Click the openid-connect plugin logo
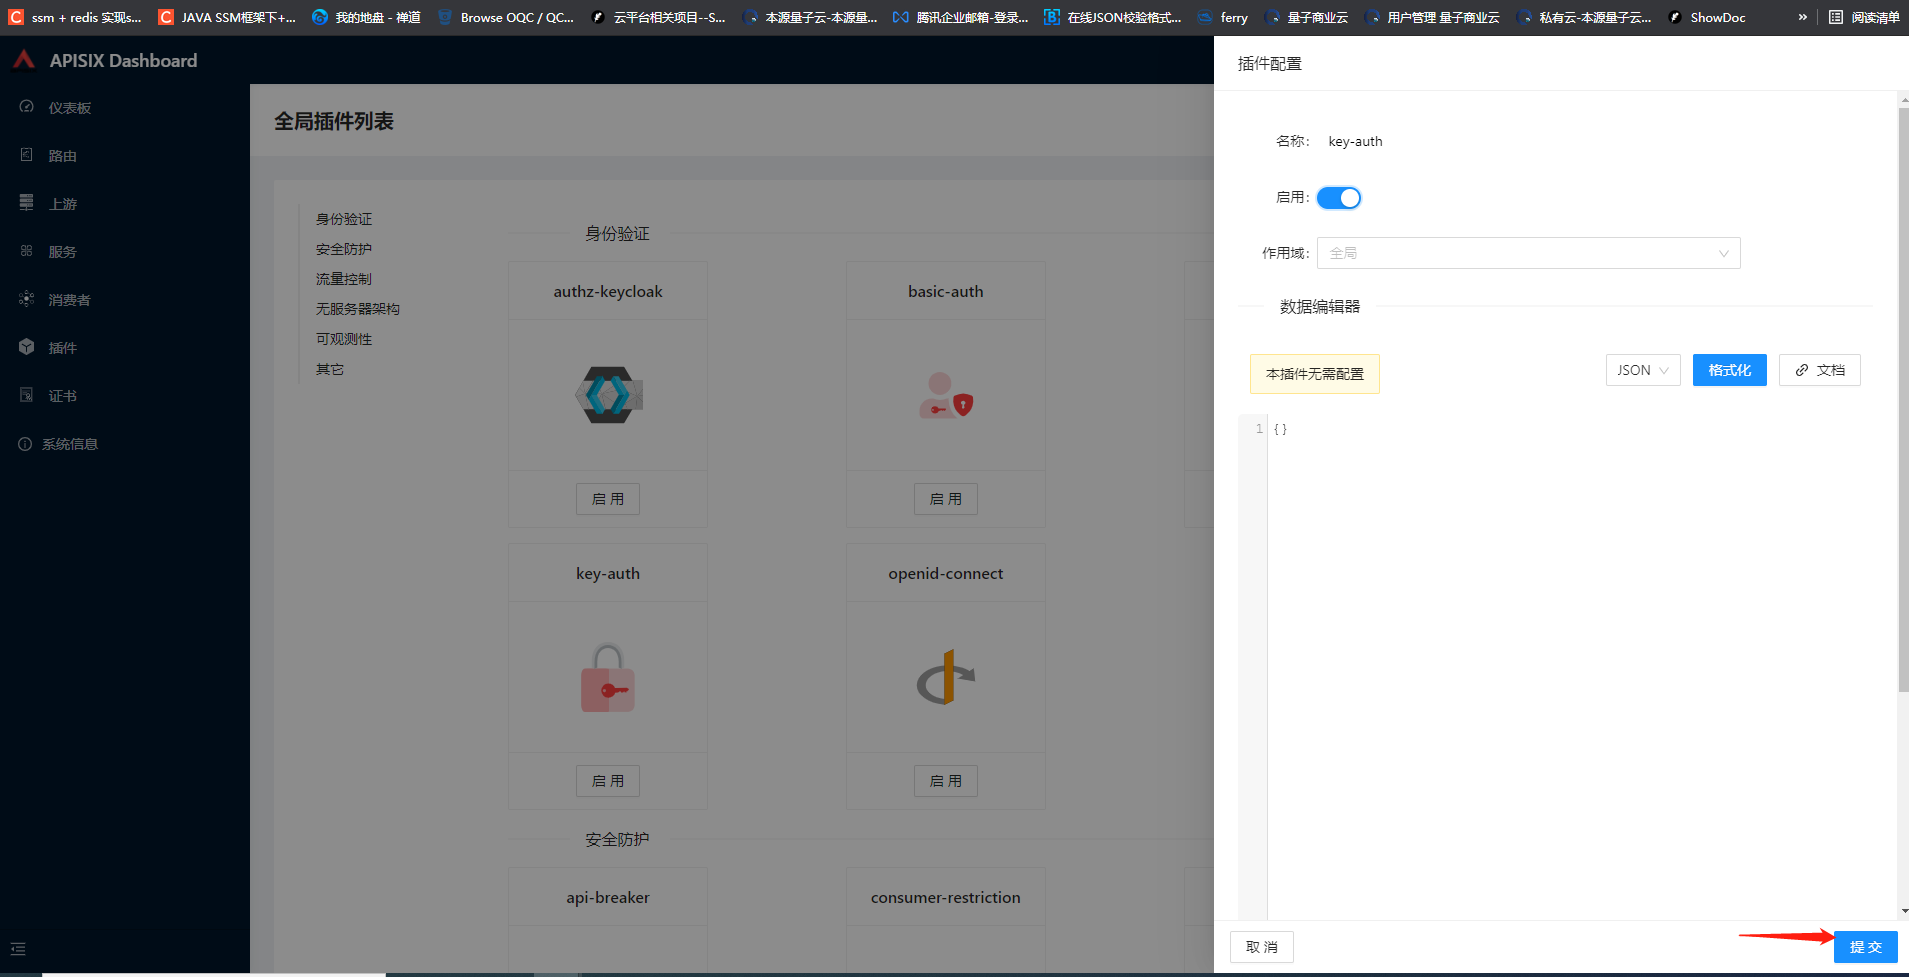Image resolution: width=1909 pixels, height=977 pixels. 946,678
